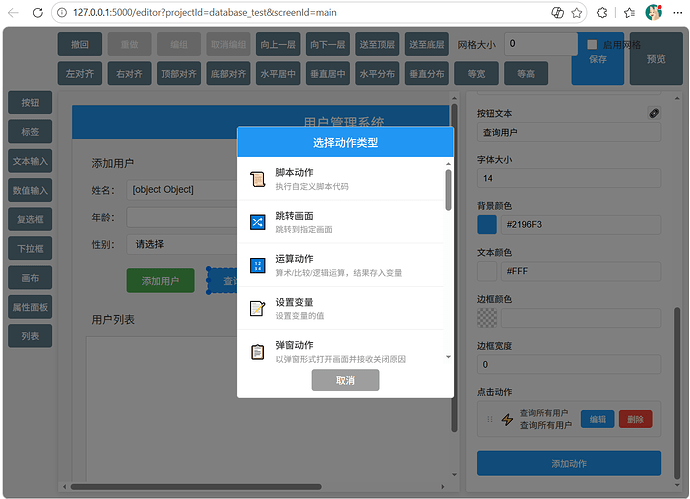
Task: Click 顶部对齐 align top button
Action: (x=179, y=73)
